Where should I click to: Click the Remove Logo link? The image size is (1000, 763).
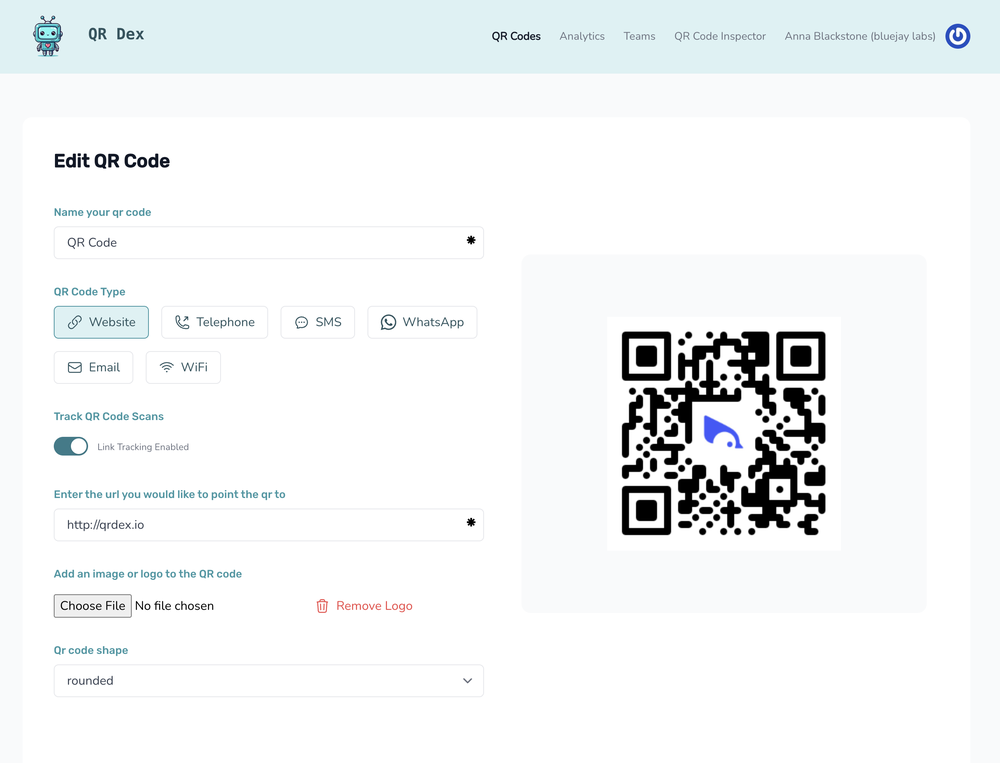[x=372, y=605]
